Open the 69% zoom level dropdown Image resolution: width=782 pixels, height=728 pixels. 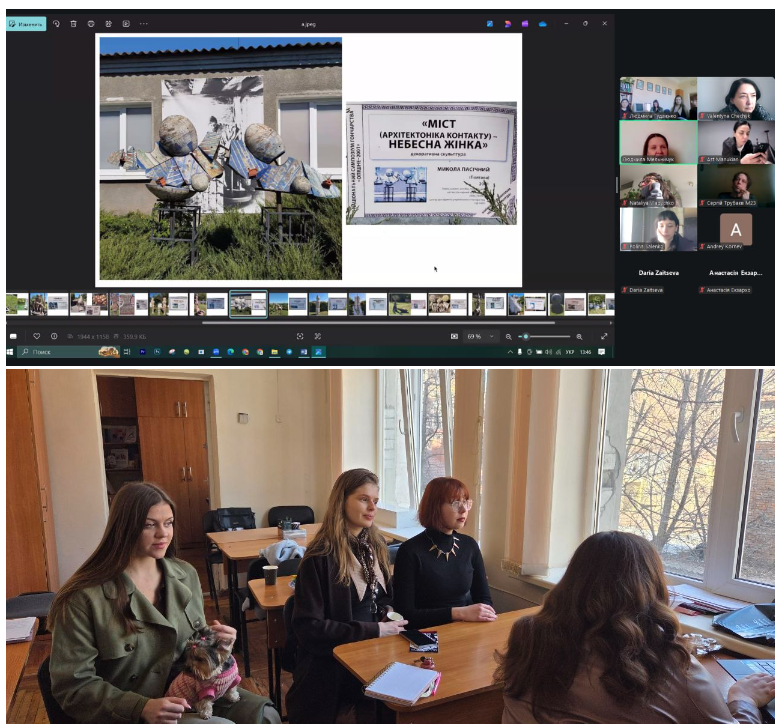click(x=480, y=336)
